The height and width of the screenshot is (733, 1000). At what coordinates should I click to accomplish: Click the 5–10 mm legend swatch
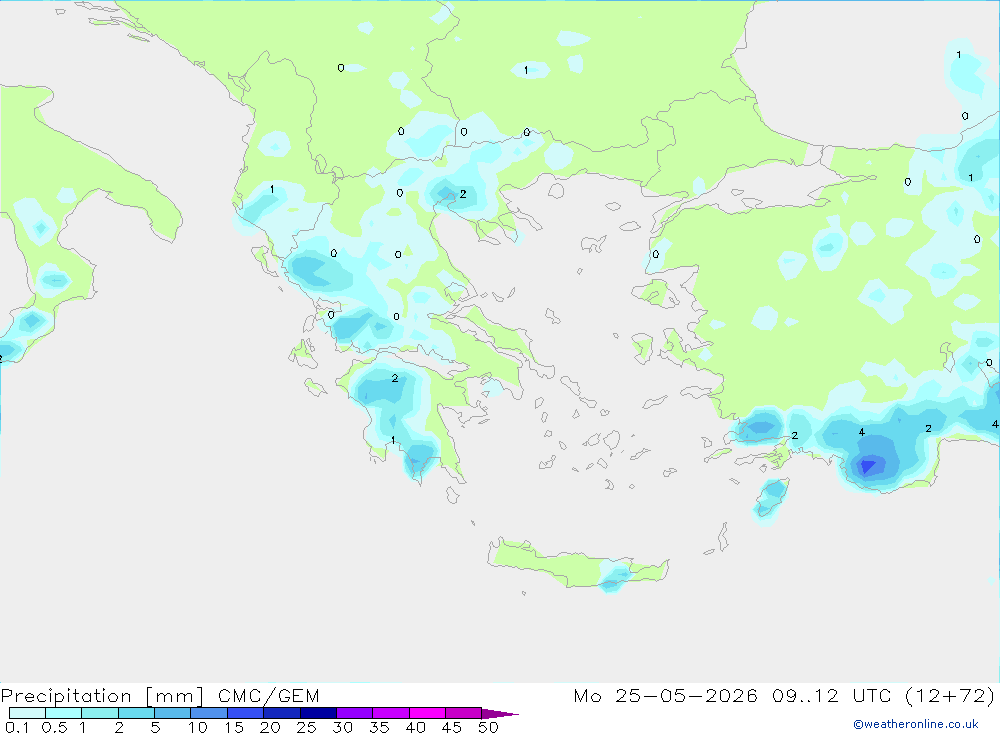172,713
